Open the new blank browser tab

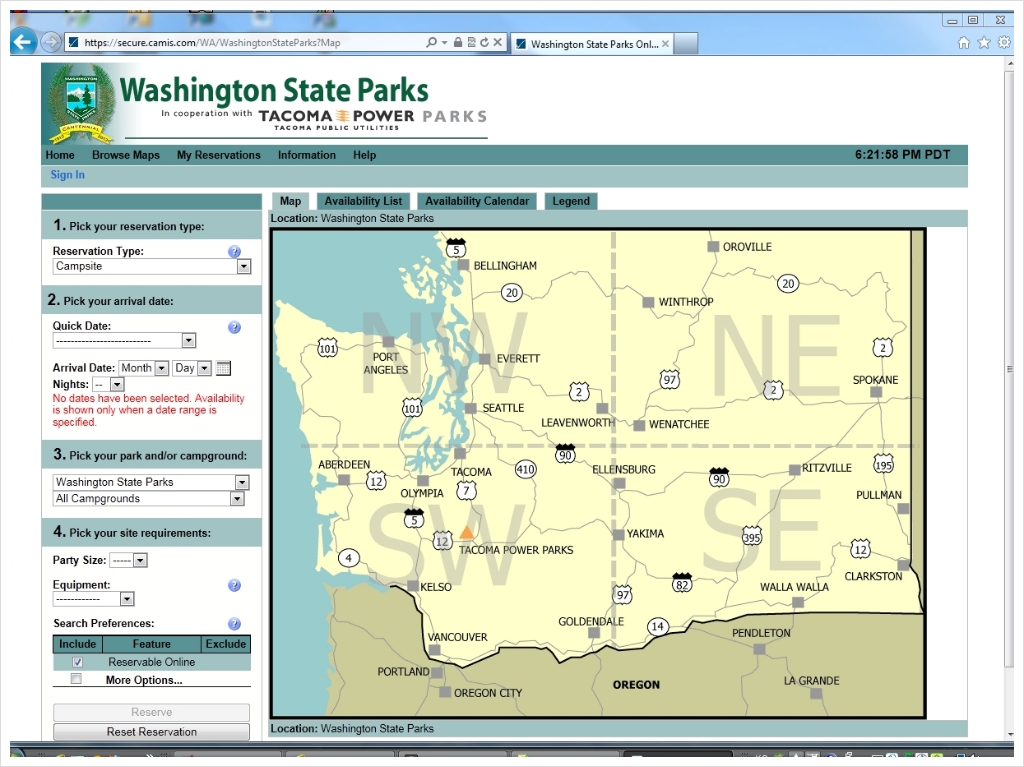point(685,44)
